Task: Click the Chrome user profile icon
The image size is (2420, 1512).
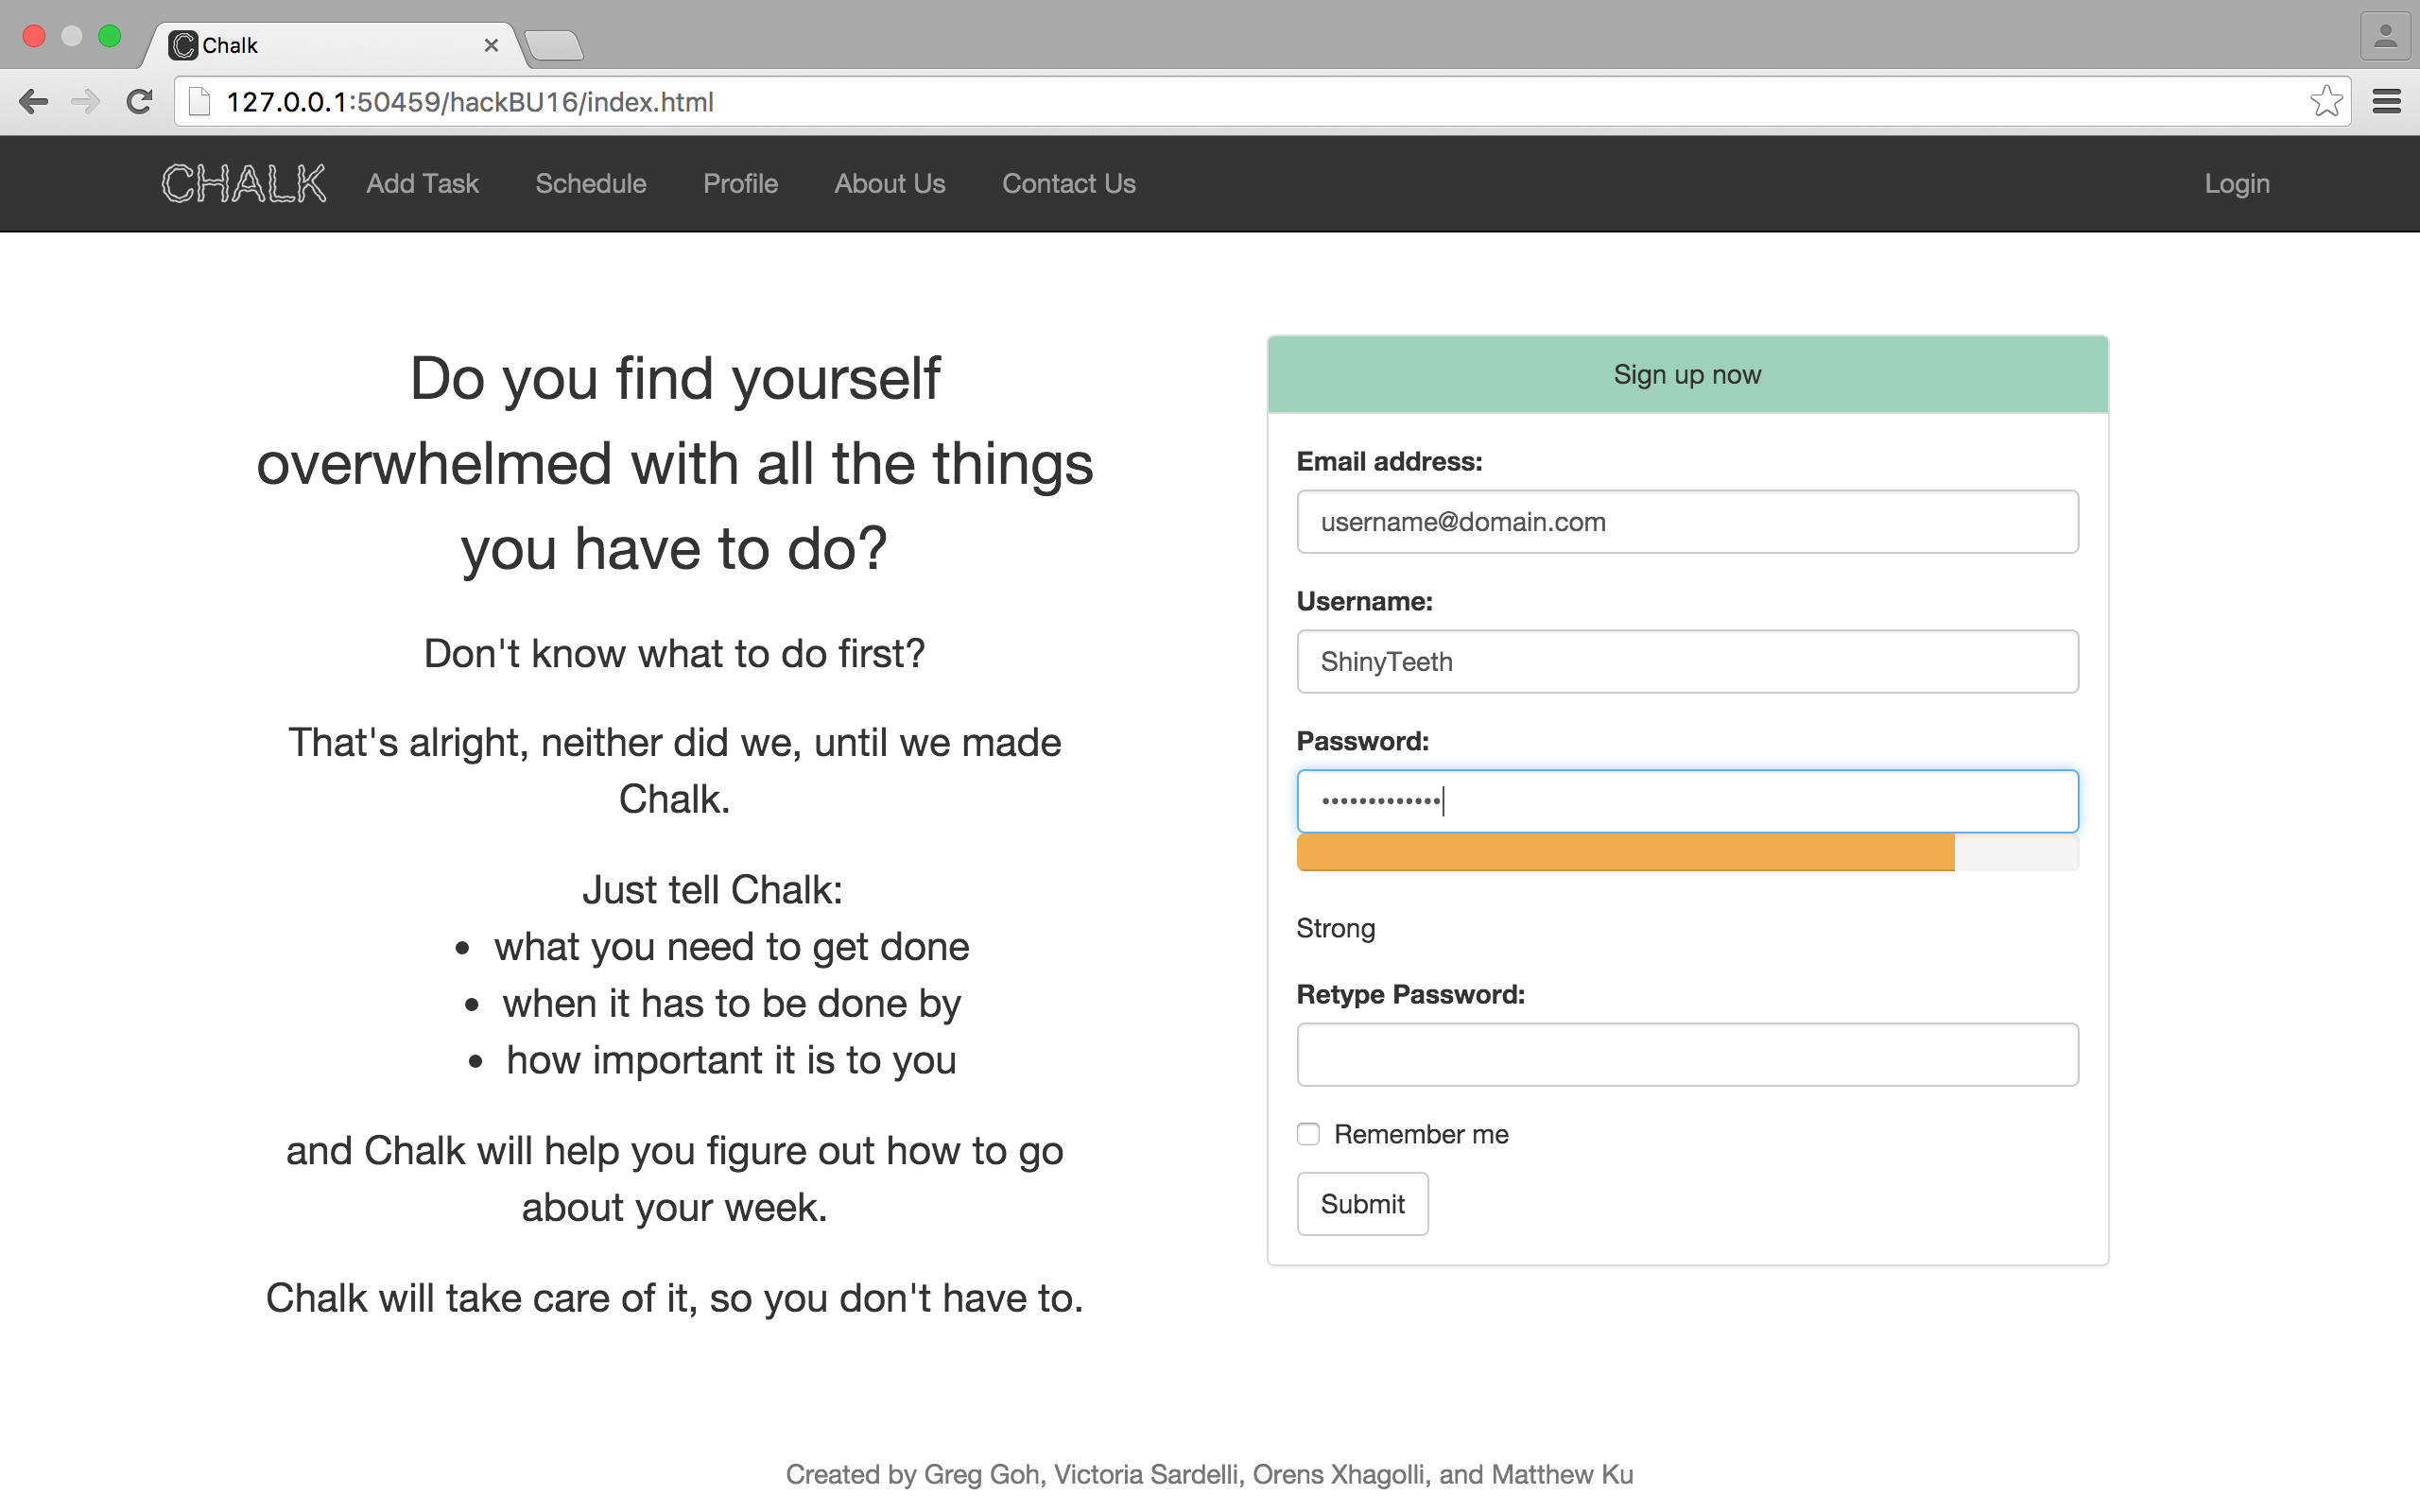Action: coord(2385,38)
